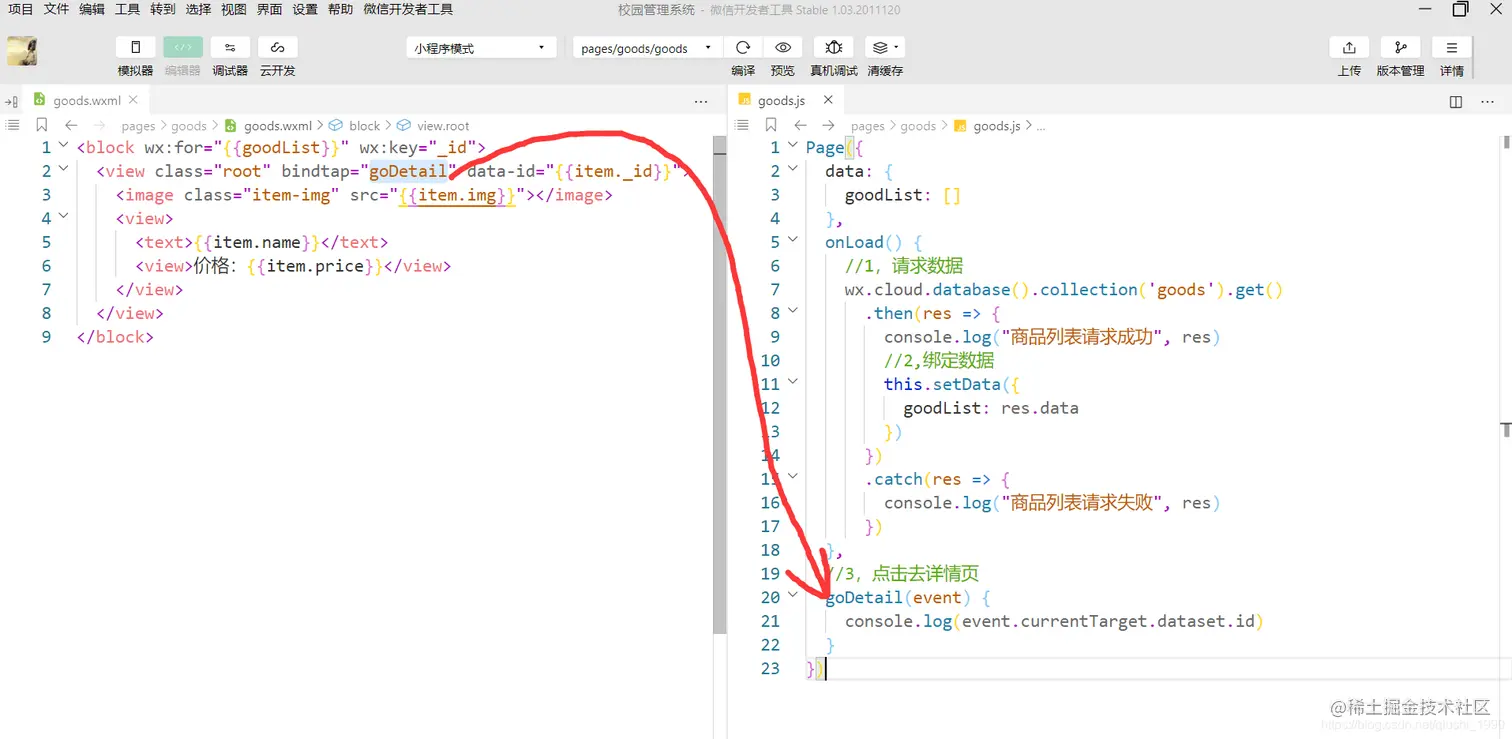This screenshot has height=739, width=1512.
Task: Click left editor bookmark icon
Action: click(42, 125)
